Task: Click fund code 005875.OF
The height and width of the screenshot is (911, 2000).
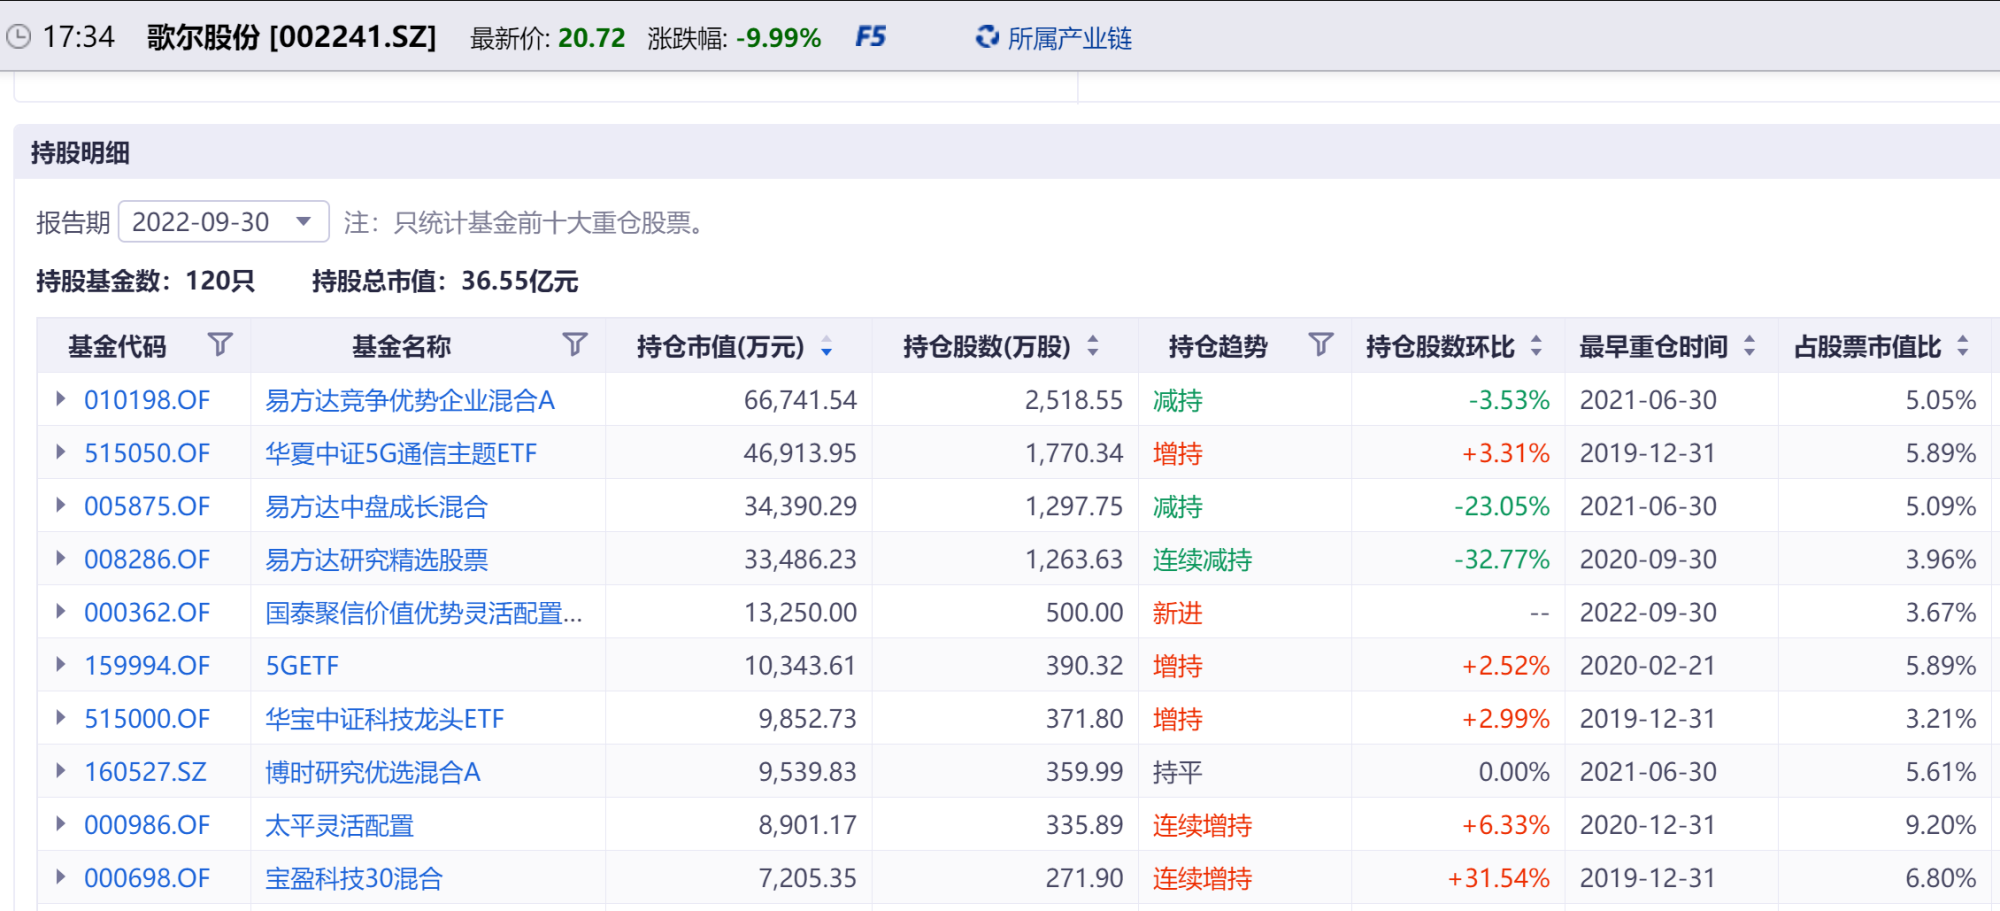Action: point(147,506)
